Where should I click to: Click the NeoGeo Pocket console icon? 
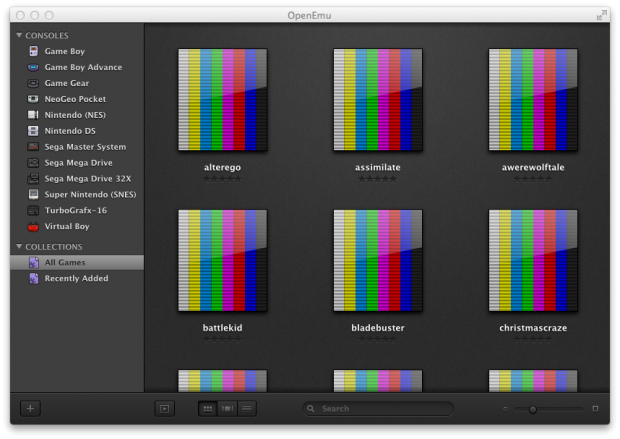pos(33,99)
